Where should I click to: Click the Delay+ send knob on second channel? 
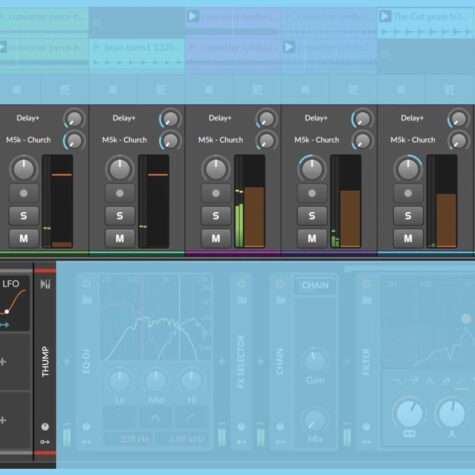(x=170, y=119)
